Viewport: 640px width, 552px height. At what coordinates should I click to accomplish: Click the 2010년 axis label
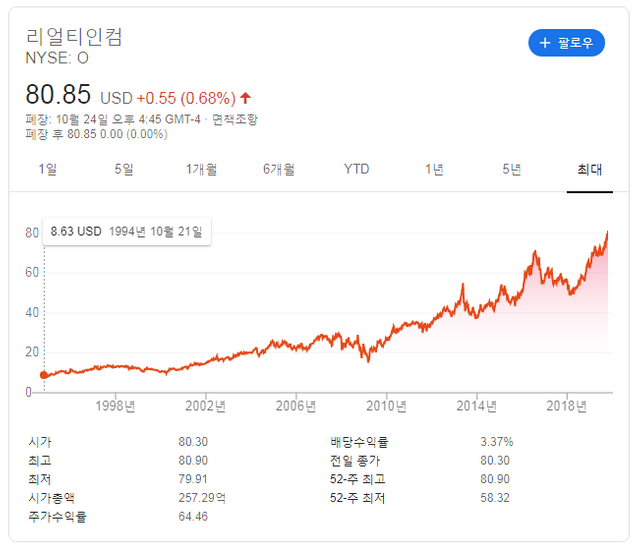[x=386, y=406]
